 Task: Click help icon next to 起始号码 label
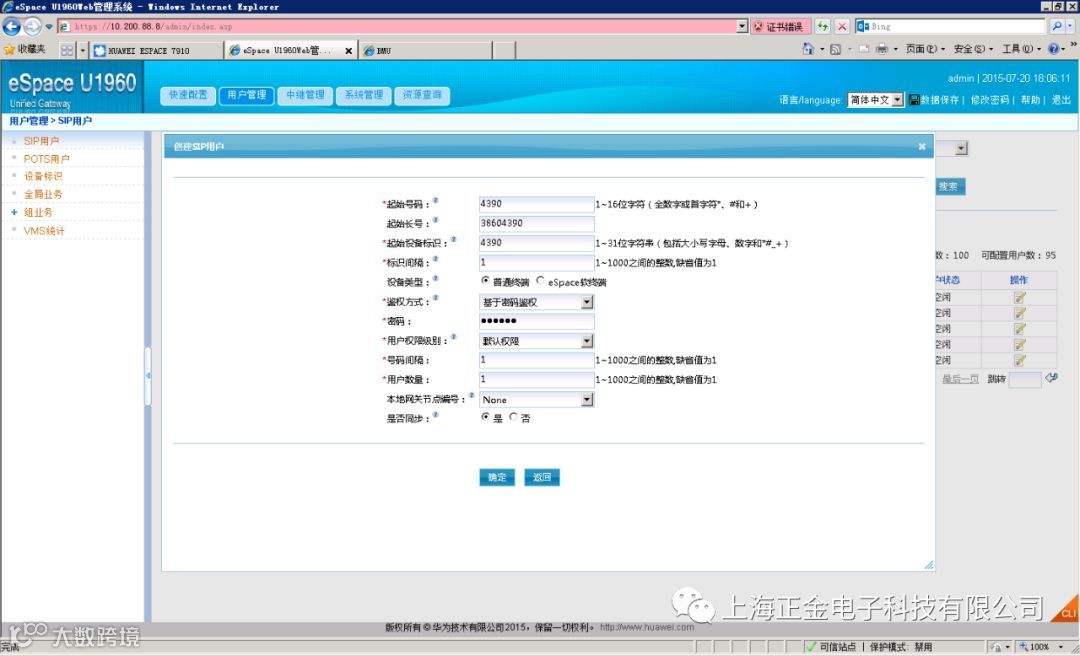coord(435,201)
